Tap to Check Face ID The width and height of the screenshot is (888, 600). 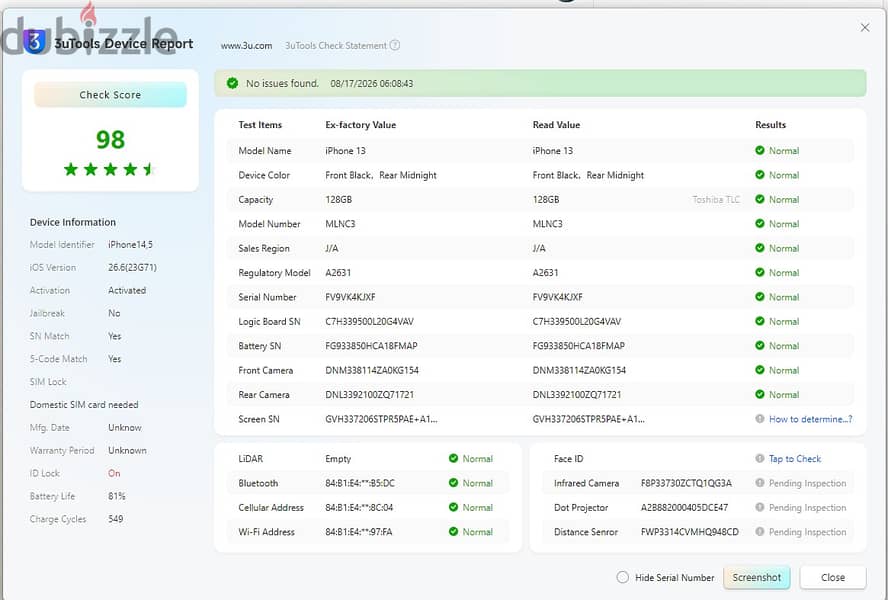click(x=795, y=458)
